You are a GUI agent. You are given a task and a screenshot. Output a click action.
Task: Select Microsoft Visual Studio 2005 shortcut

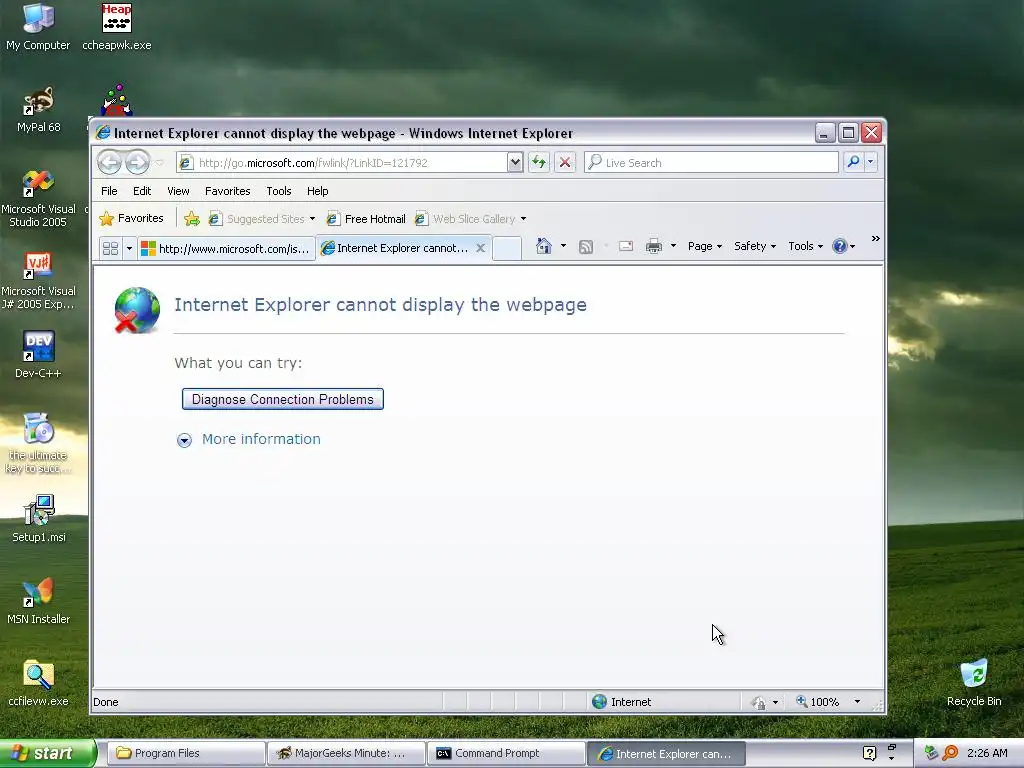[38, 199]
